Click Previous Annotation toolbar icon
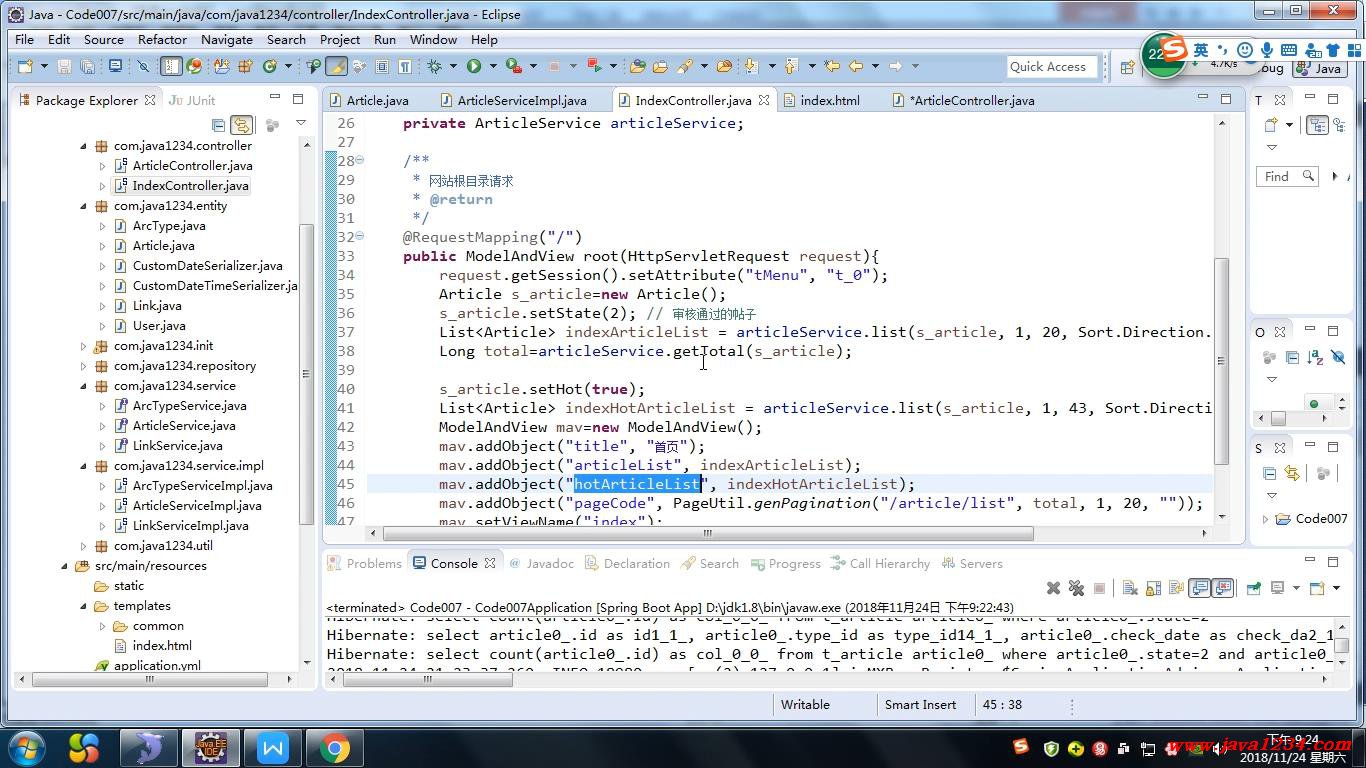The image size is (1366, 768). [x=791, y=66]
